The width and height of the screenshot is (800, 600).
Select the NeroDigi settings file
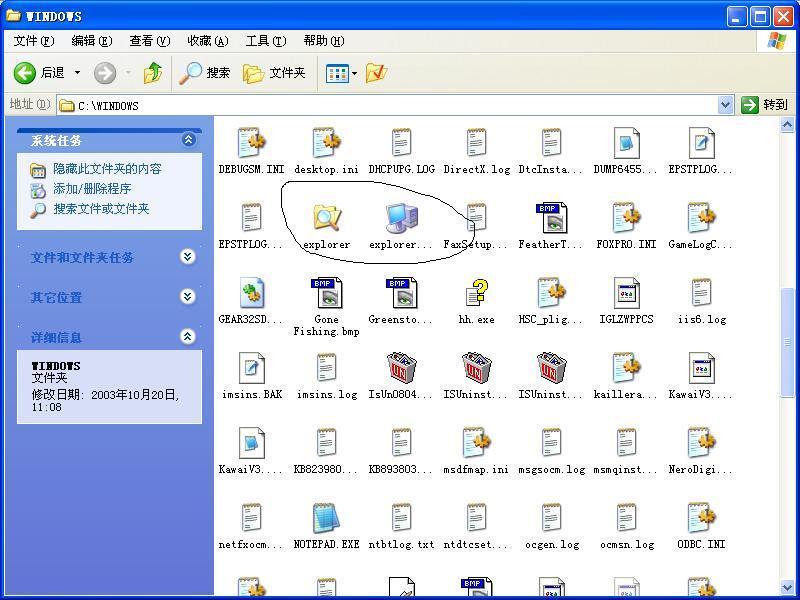click(701, 451)
